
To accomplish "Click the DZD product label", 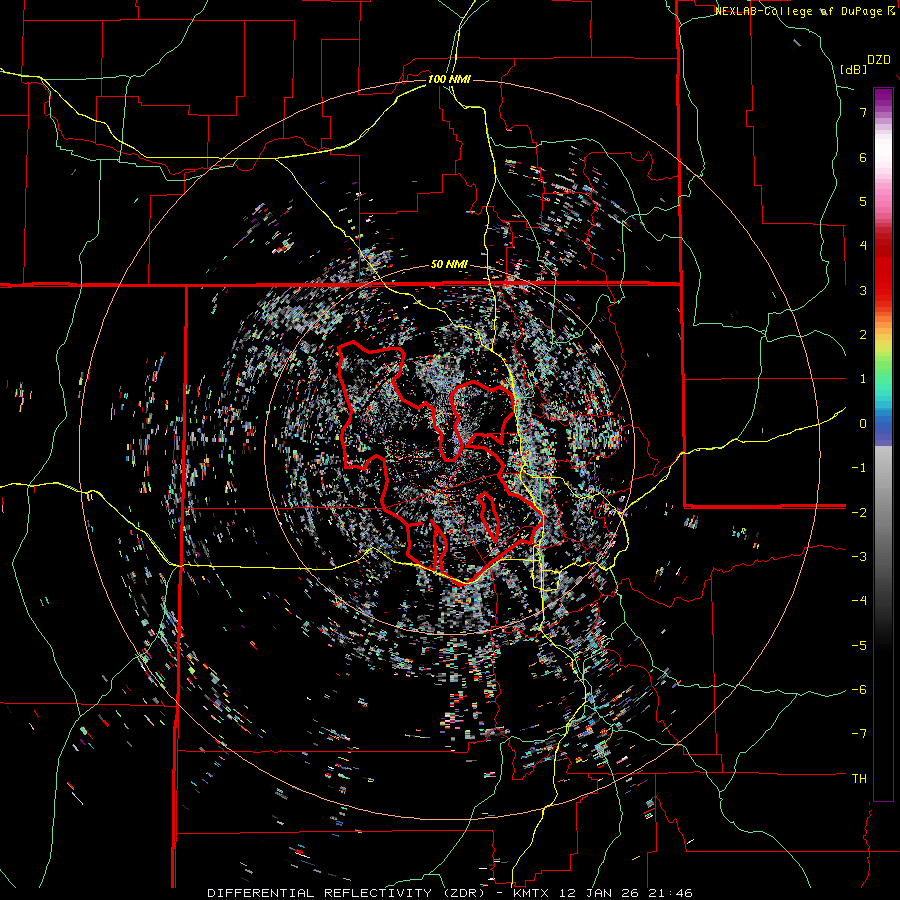I will (879, 60).
